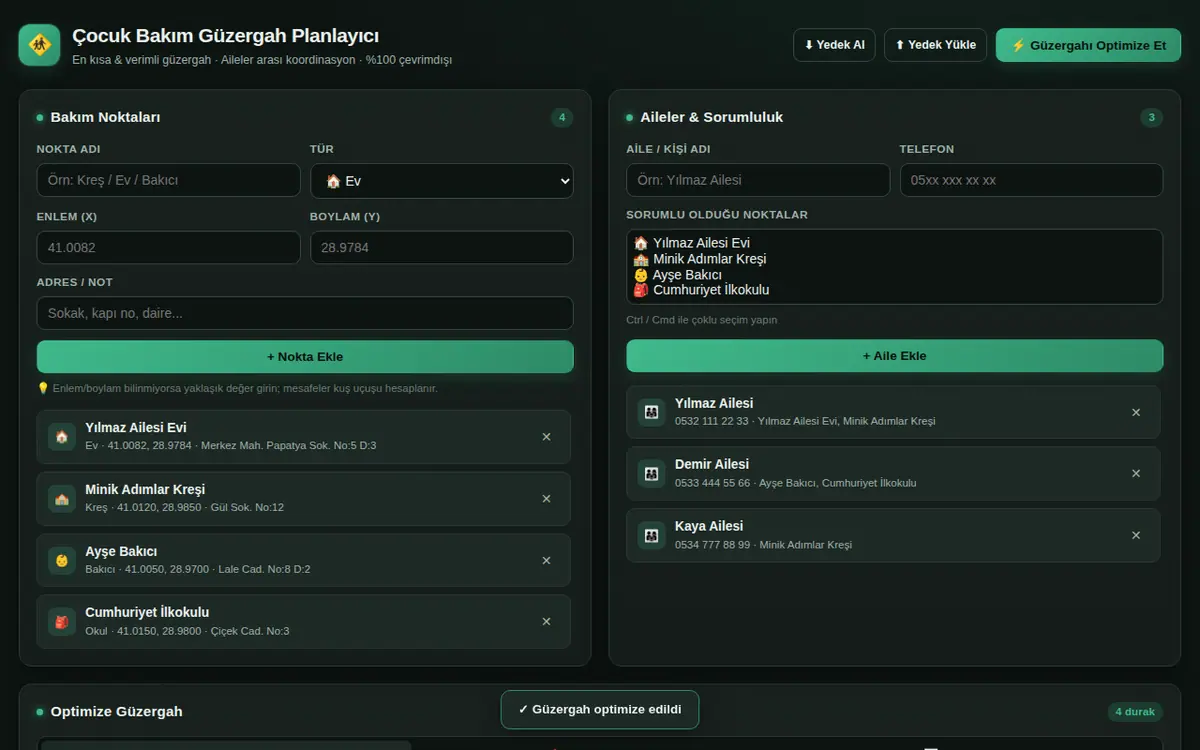The image size is (1200, 750).
Task: Click the 'Ctrl / Cmd ile çoklu seçim yapın' hint
Action: (x=702, y=320)
